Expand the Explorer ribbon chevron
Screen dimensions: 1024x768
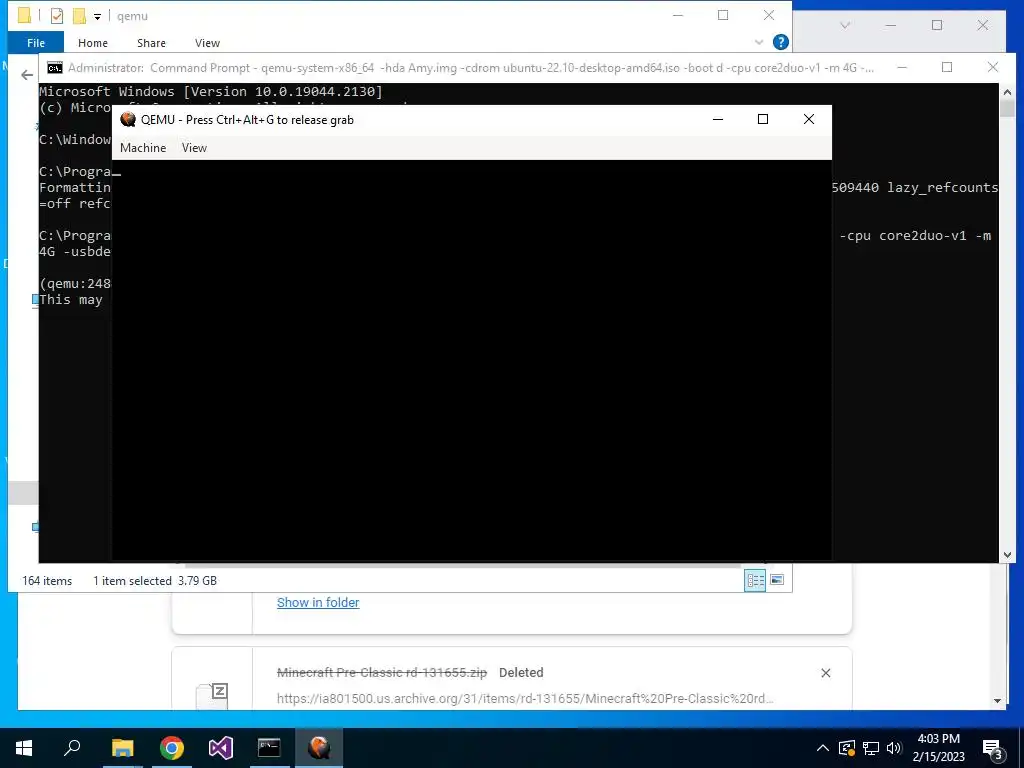click(759, 42)
